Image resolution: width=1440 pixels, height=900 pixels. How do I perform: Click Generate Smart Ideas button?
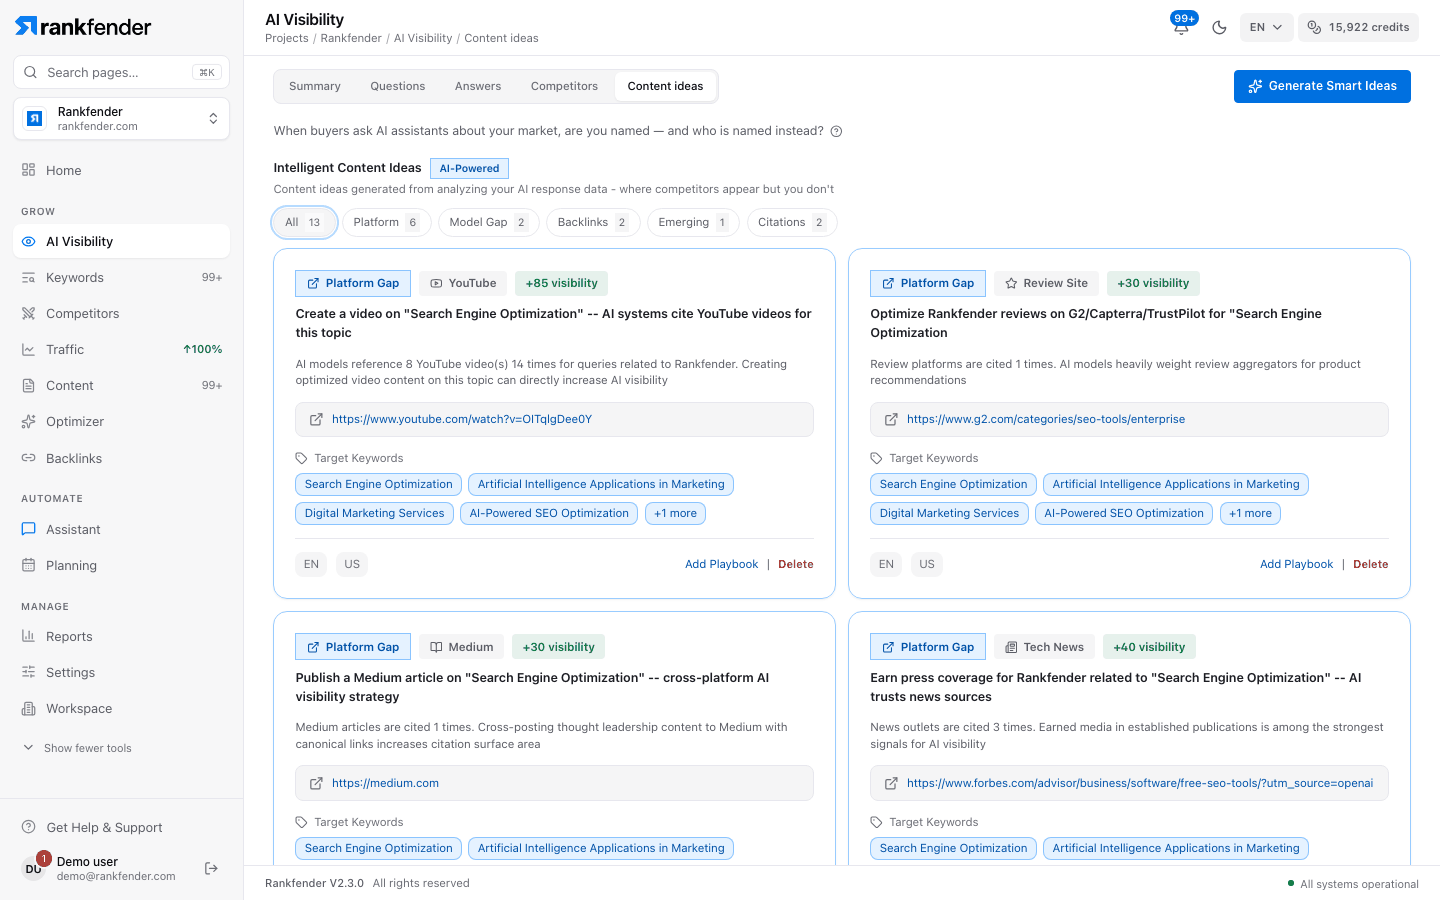pyautogui.click(x=1322, y=86)
